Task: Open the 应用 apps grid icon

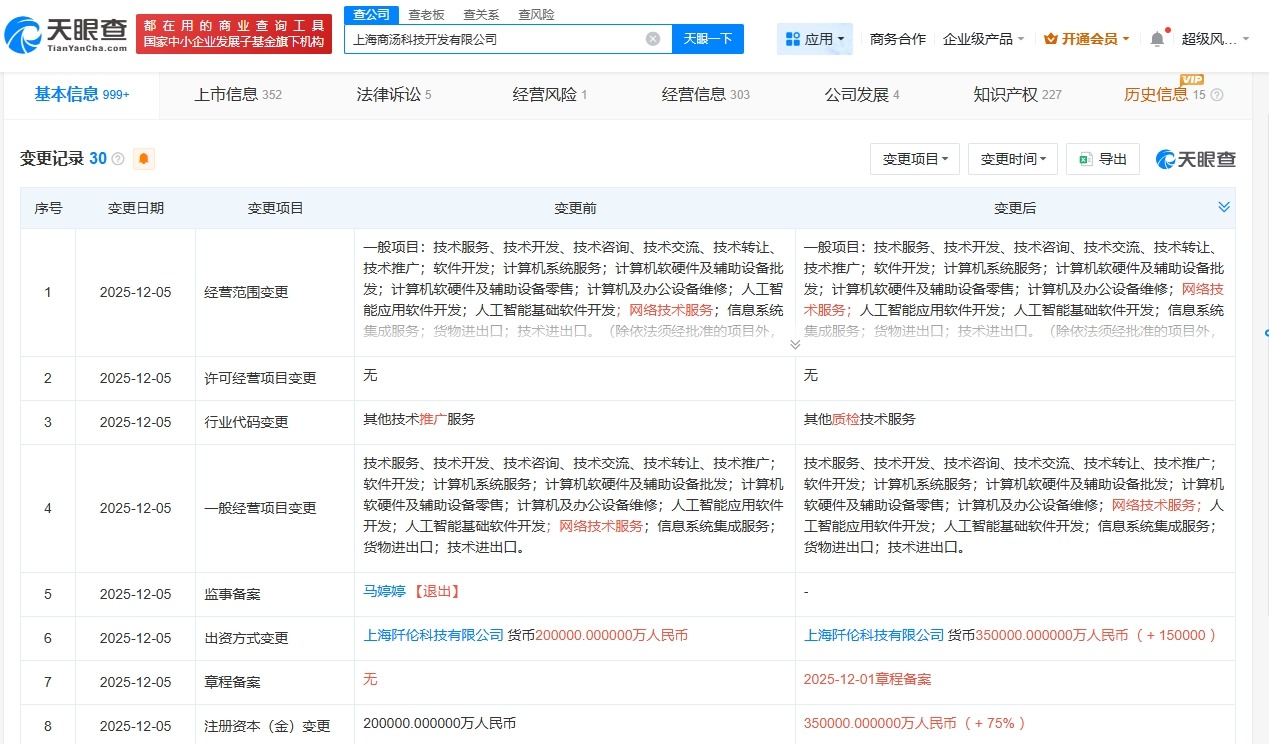Action: (x=791, y=38)
